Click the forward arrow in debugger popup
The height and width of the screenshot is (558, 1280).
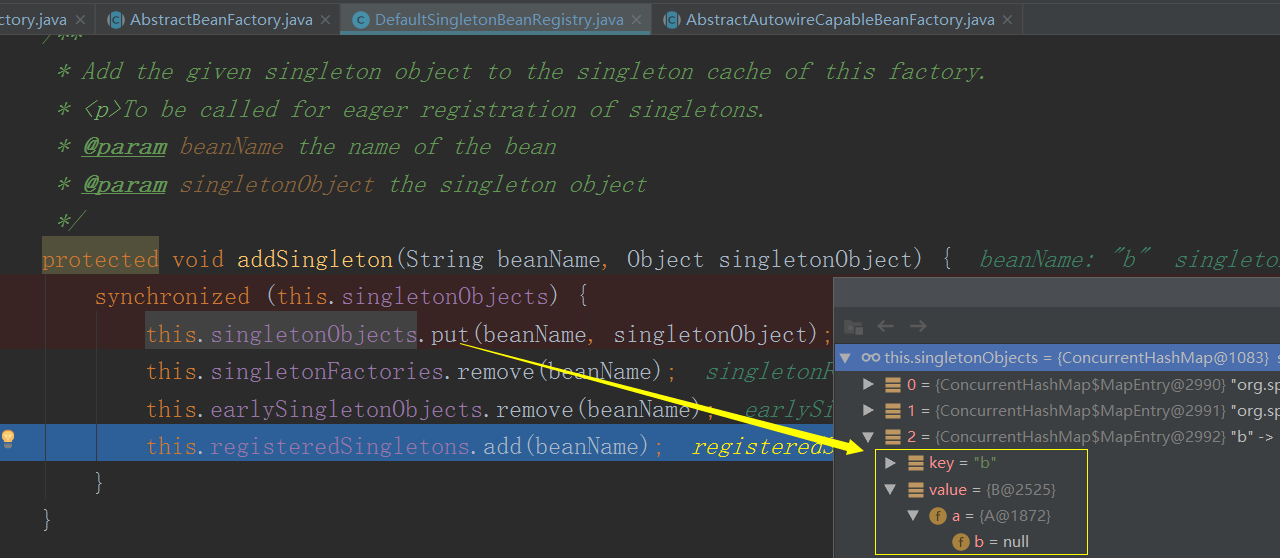click(918, 326)
